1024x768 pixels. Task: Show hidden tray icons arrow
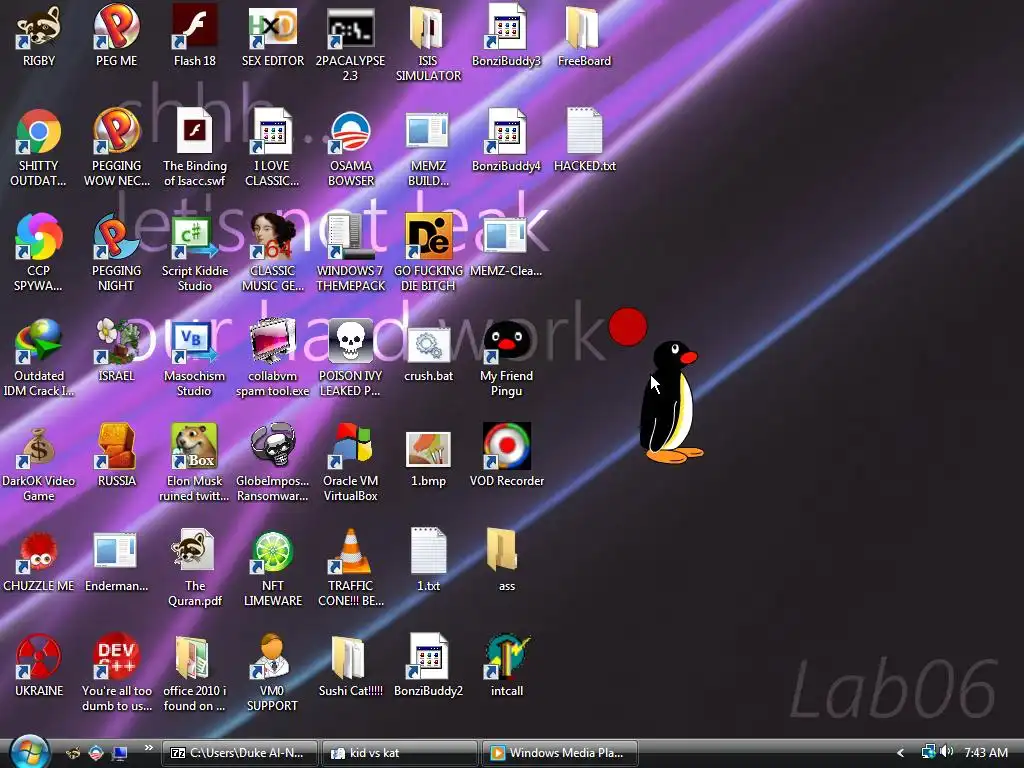(901, 753)
